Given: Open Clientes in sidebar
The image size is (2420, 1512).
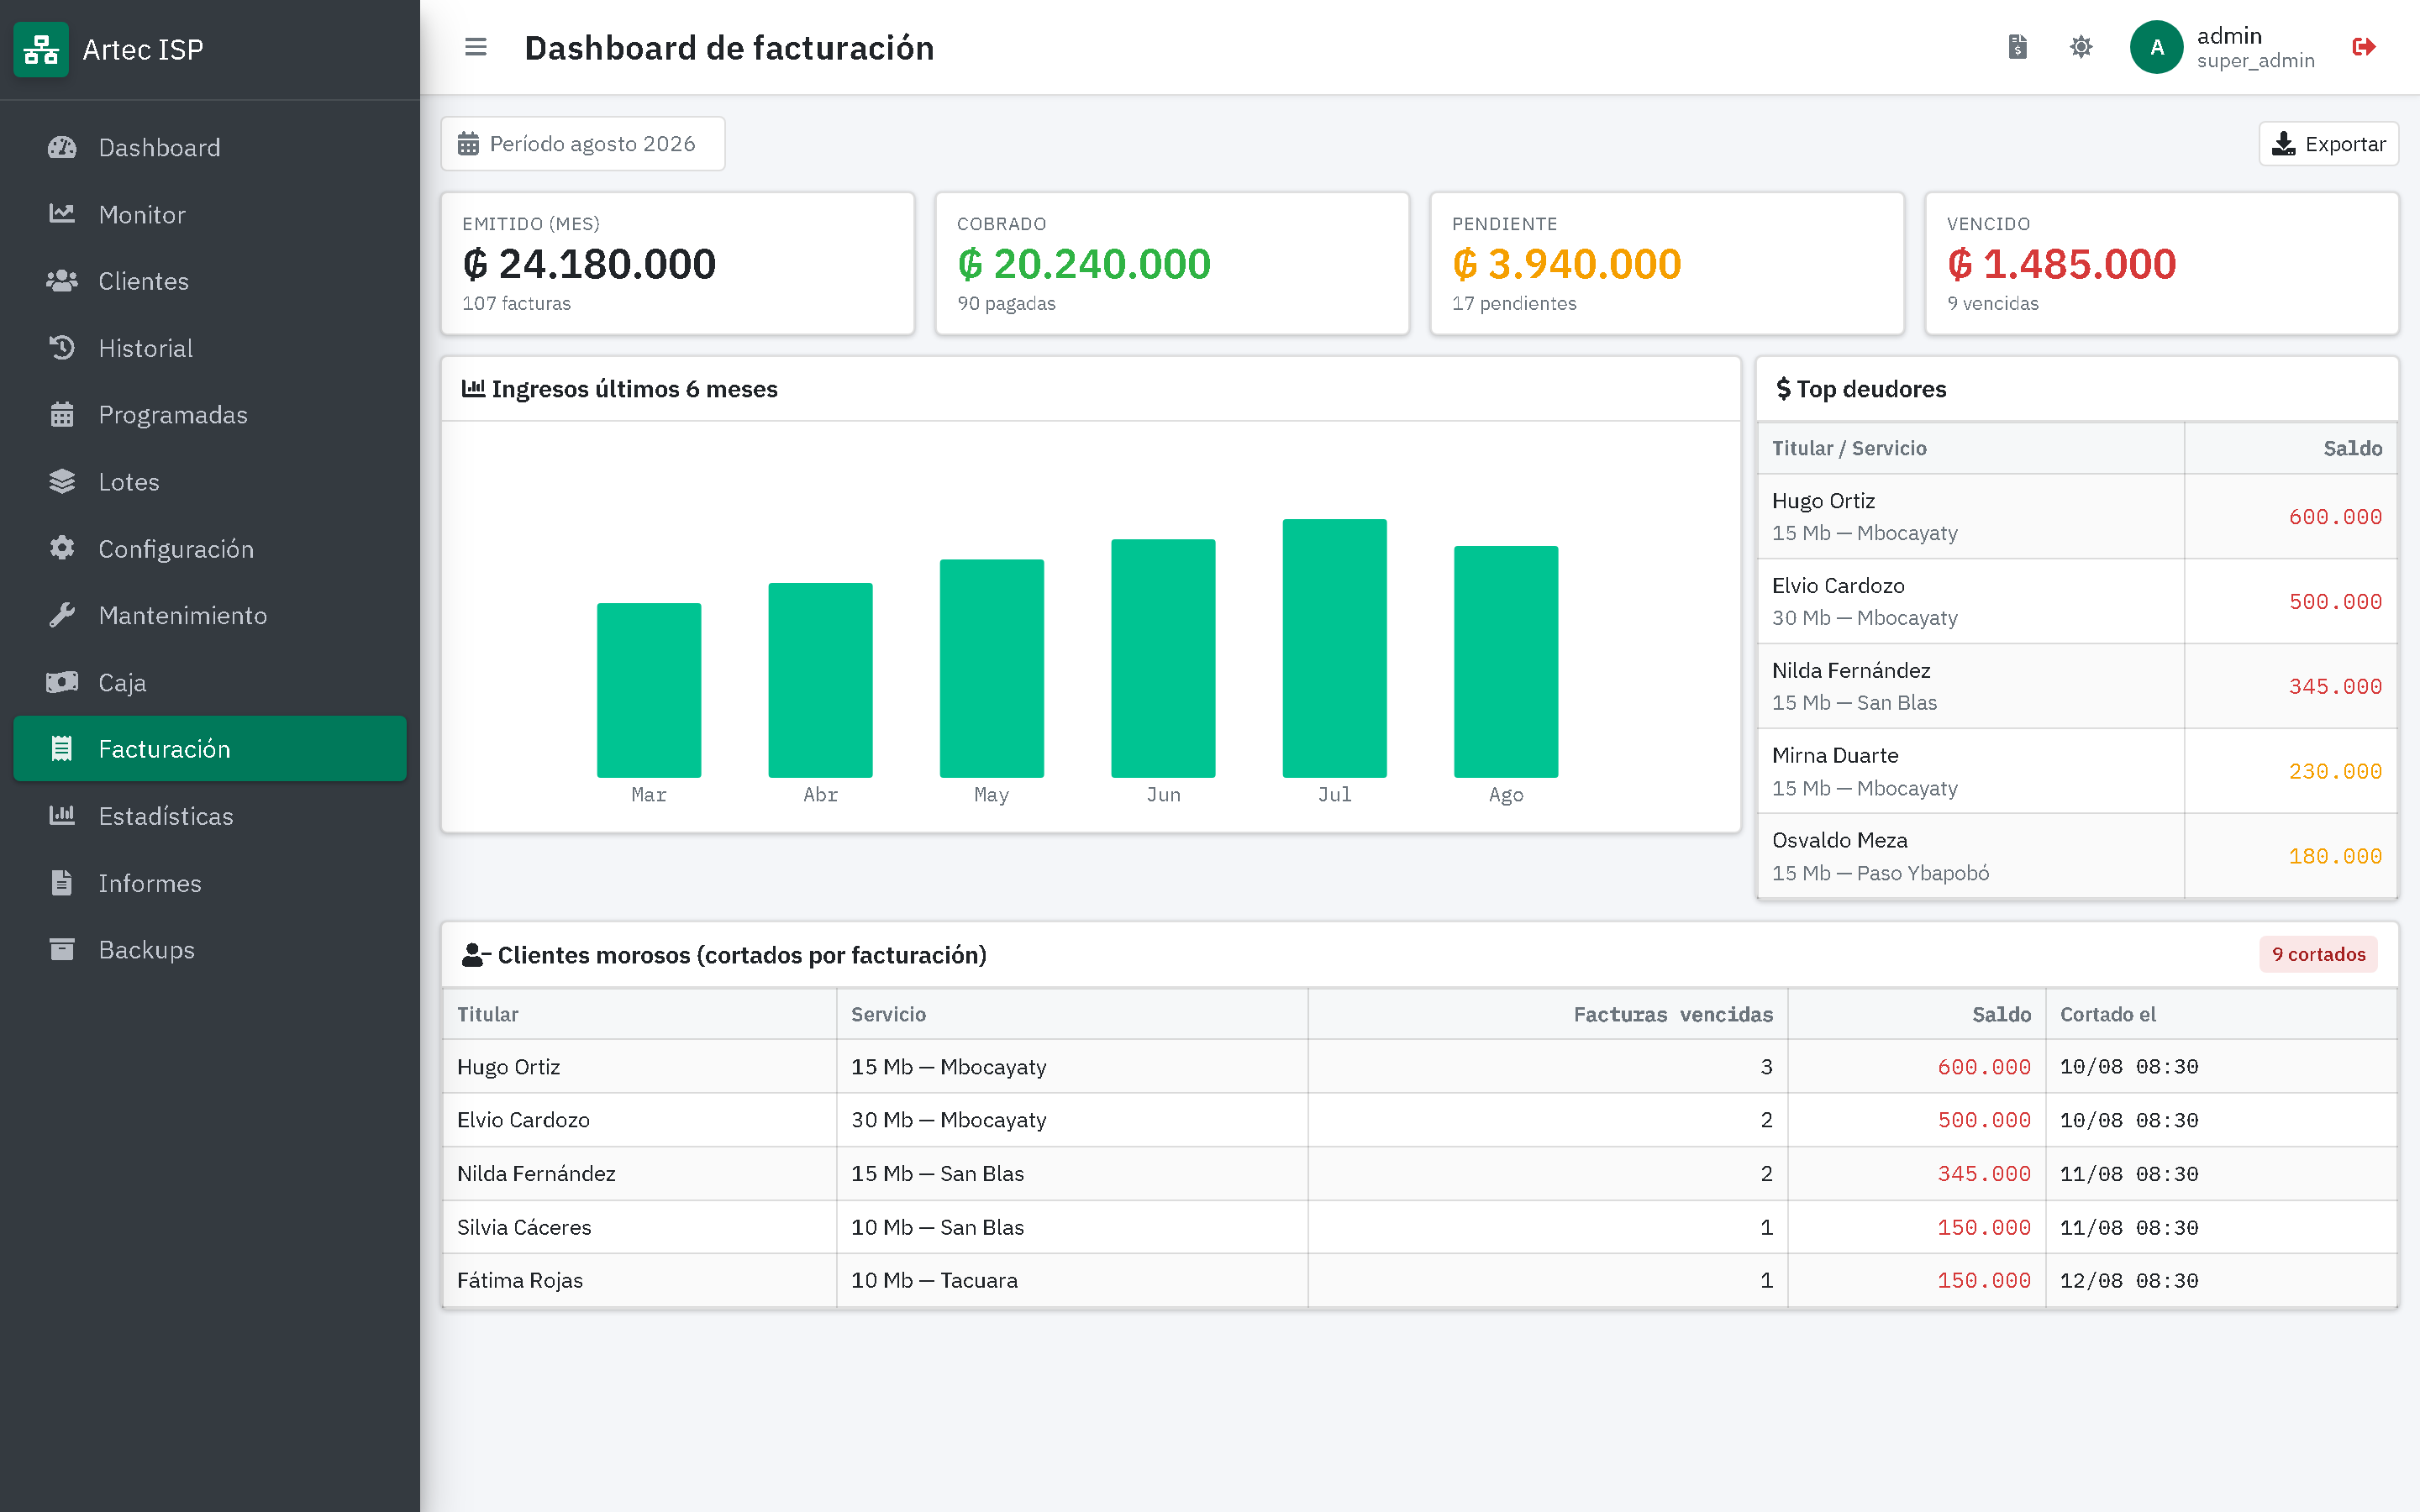Looking at the screenshot, I should tap(210, 281).
